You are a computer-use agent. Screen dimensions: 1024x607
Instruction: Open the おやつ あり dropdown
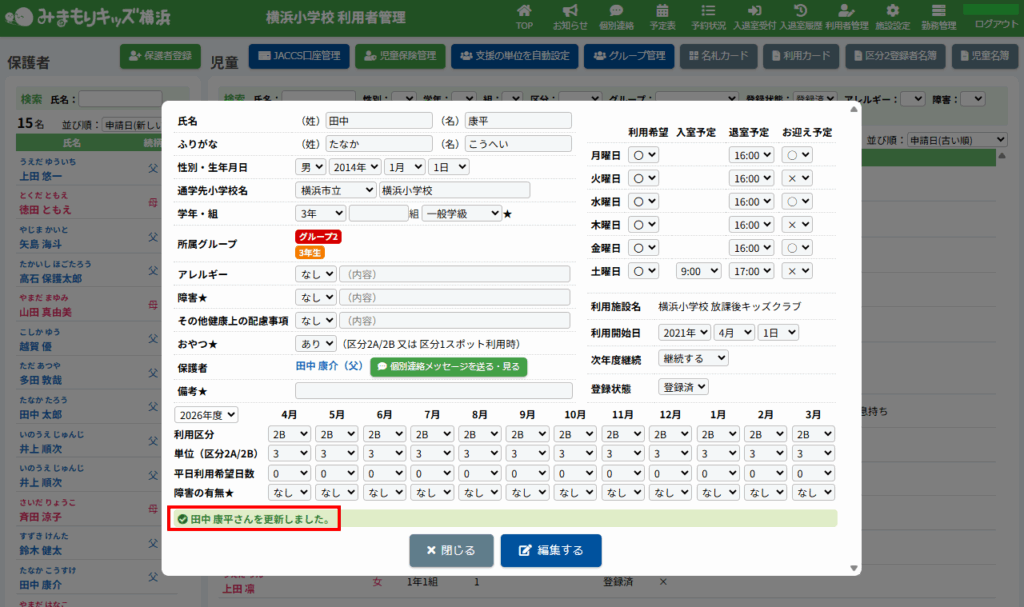pyautogui.click(x=315, y=344)
